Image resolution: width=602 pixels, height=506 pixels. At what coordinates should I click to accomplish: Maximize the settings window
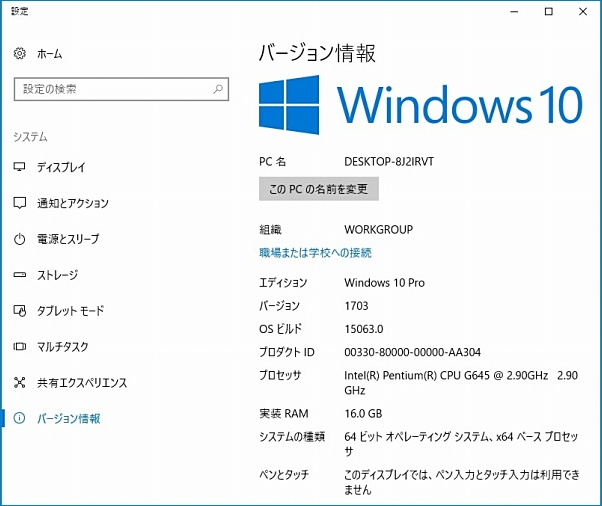coord(549,12)
